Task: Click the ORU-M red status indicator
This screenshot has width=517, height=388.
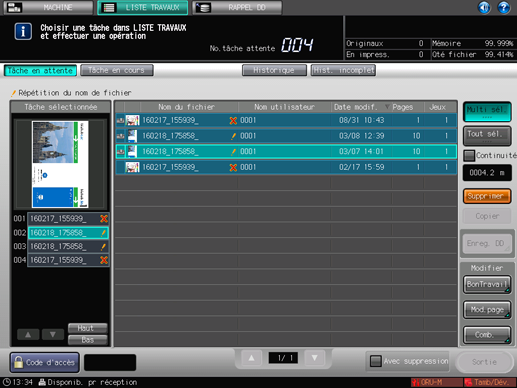Action: point(436,382)
